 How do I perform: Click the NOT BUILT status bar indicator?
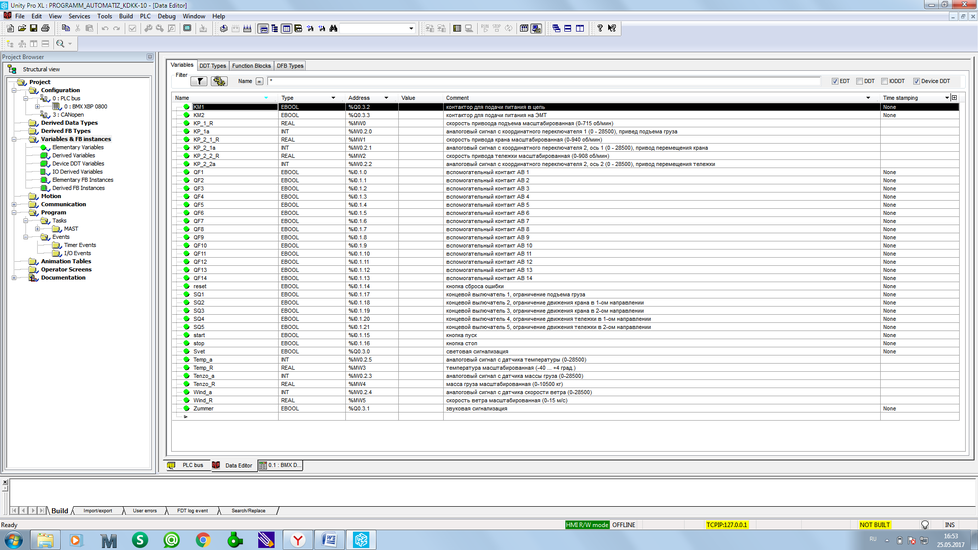(x=874, y=525)
